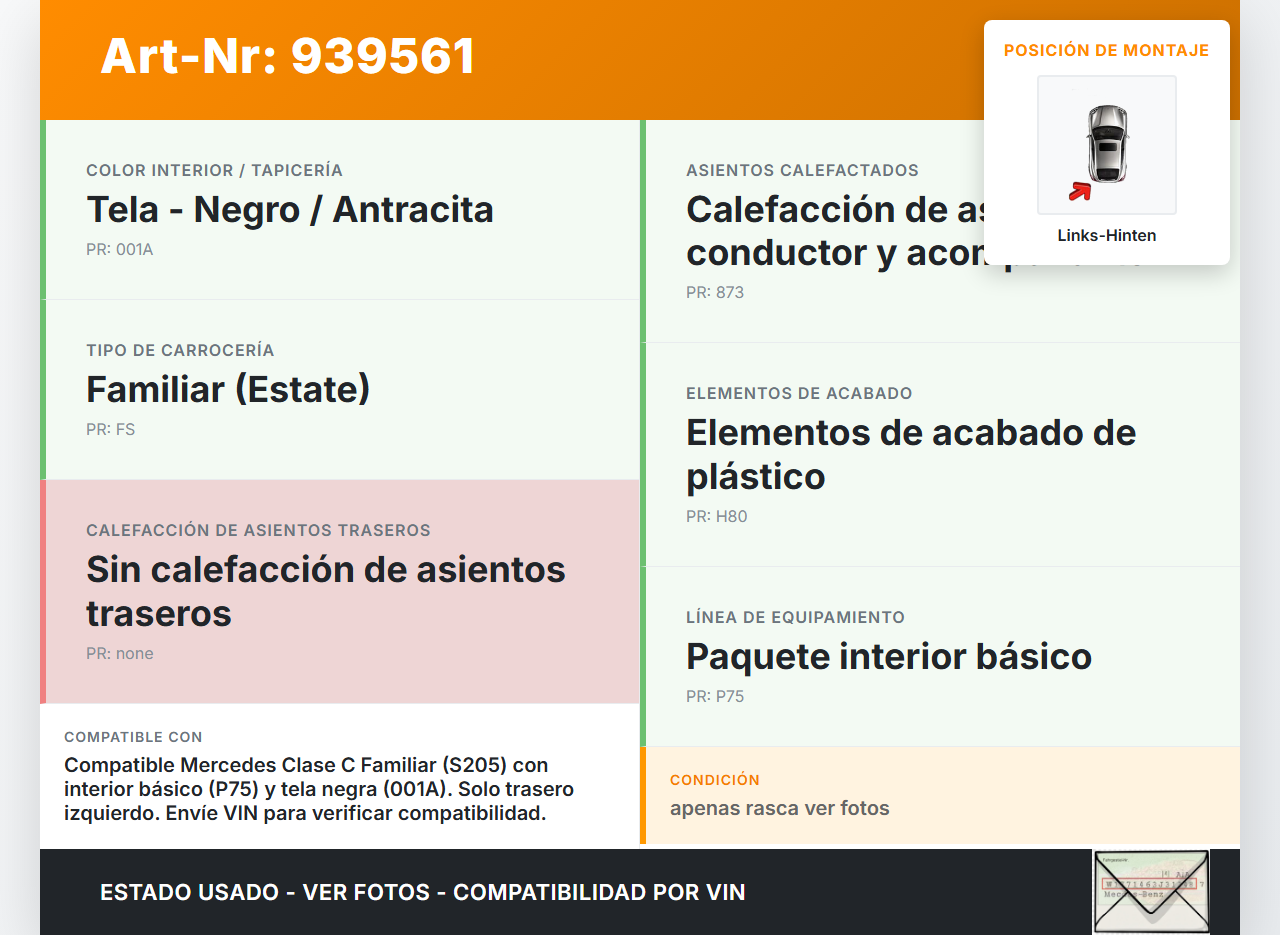Click the 'LÍNEA DE EQUIPAMIENTO' label
Screen dimensions: 1280x935
pyautogui.click(x=795, y=618)
